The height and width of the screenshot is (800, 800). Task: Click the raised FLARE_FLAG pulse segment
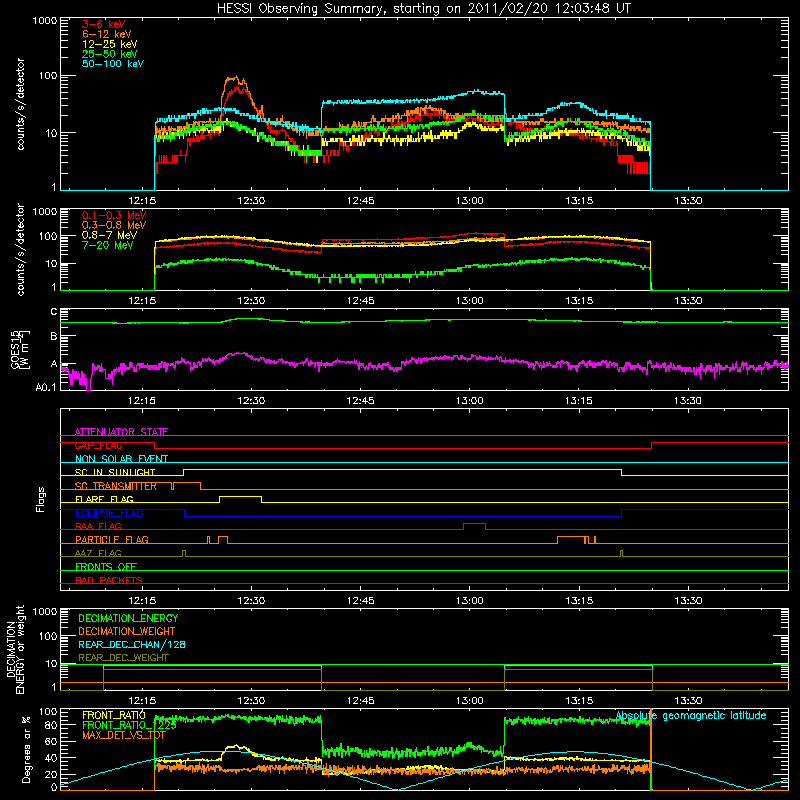(x=240, y=496)
